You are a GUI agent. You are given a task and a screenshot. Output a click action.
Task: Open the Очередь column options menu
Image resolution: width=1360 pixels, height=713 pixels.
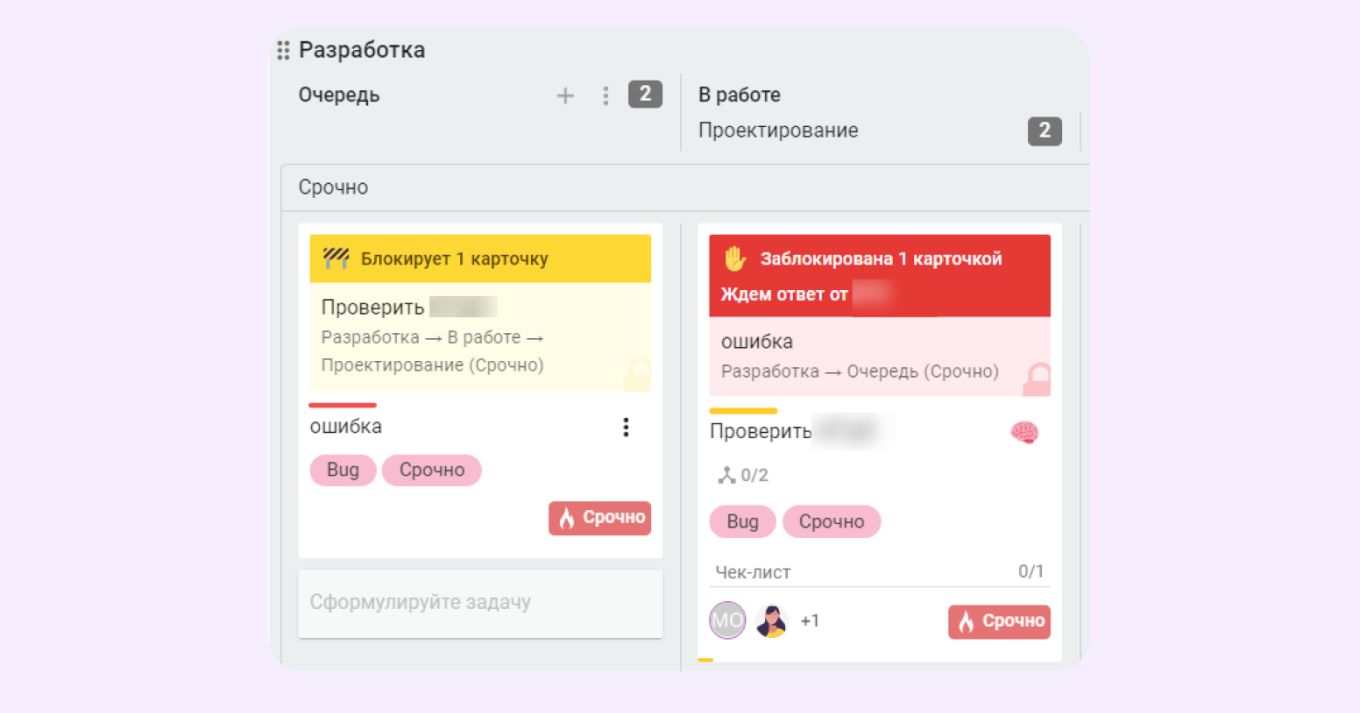(605, 94)
